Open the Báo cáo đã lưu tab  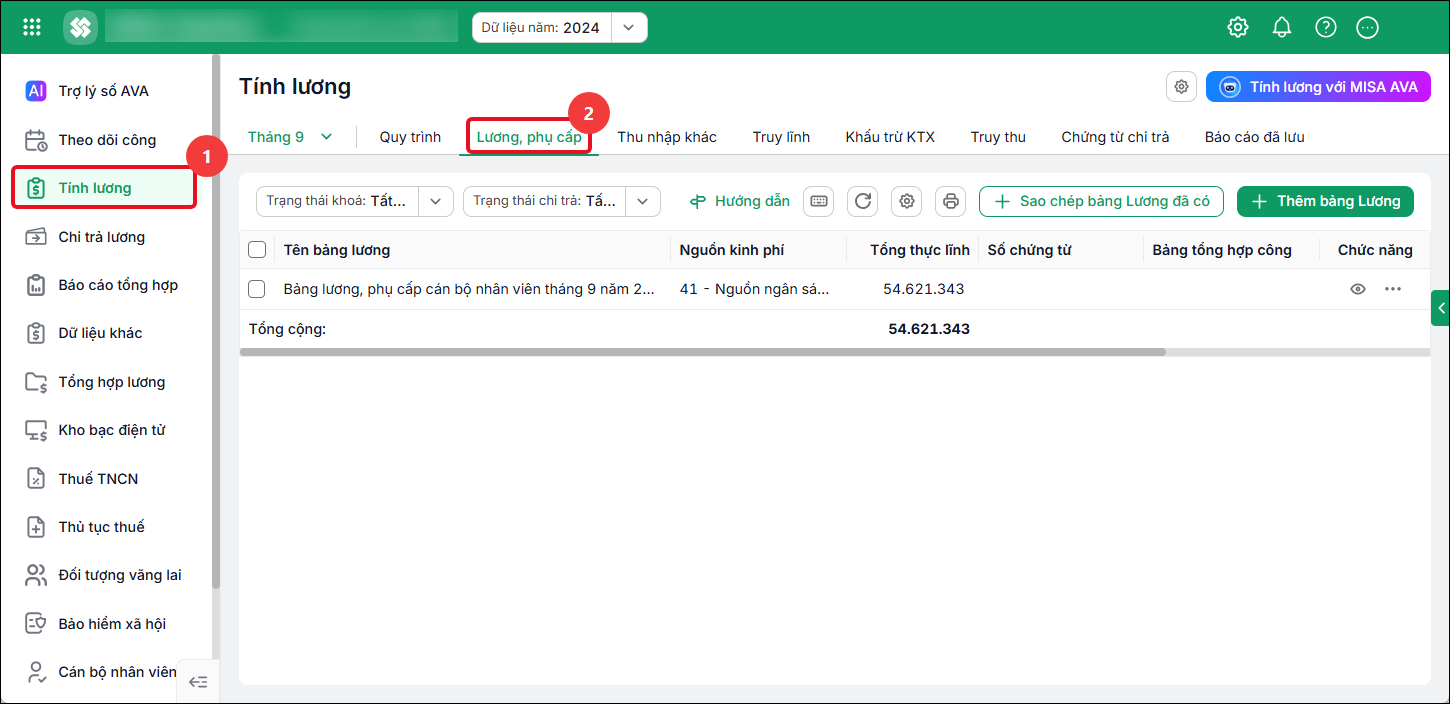coord(1254,137)
